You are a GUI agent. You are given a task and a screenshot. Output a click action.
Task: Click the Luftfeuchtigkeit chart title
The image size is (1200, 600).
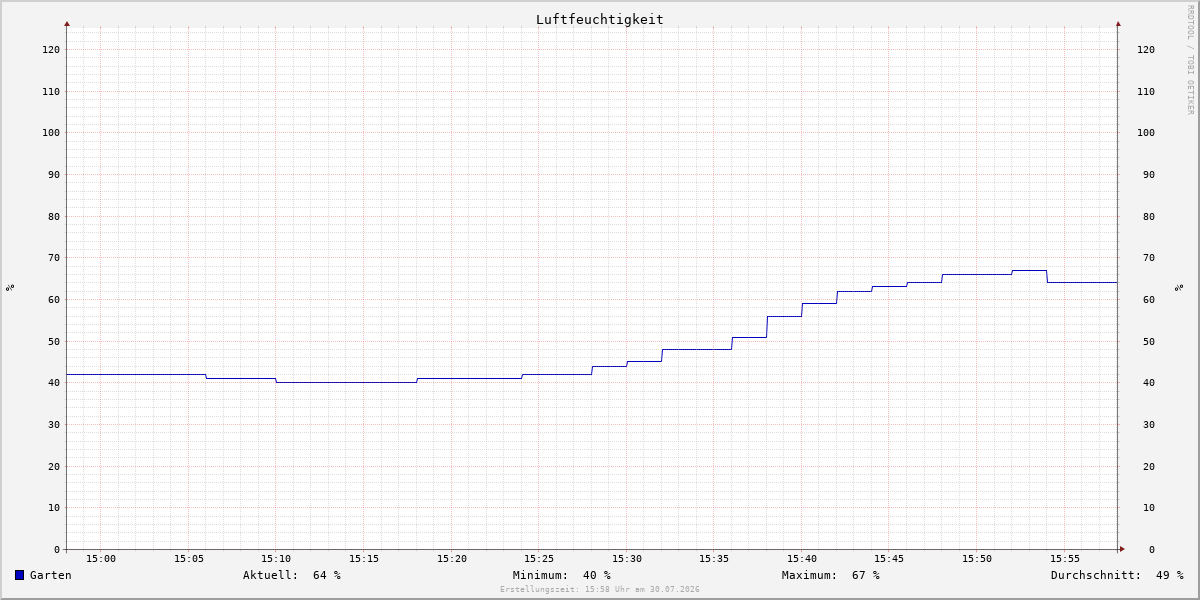click(x=599, y=19)
